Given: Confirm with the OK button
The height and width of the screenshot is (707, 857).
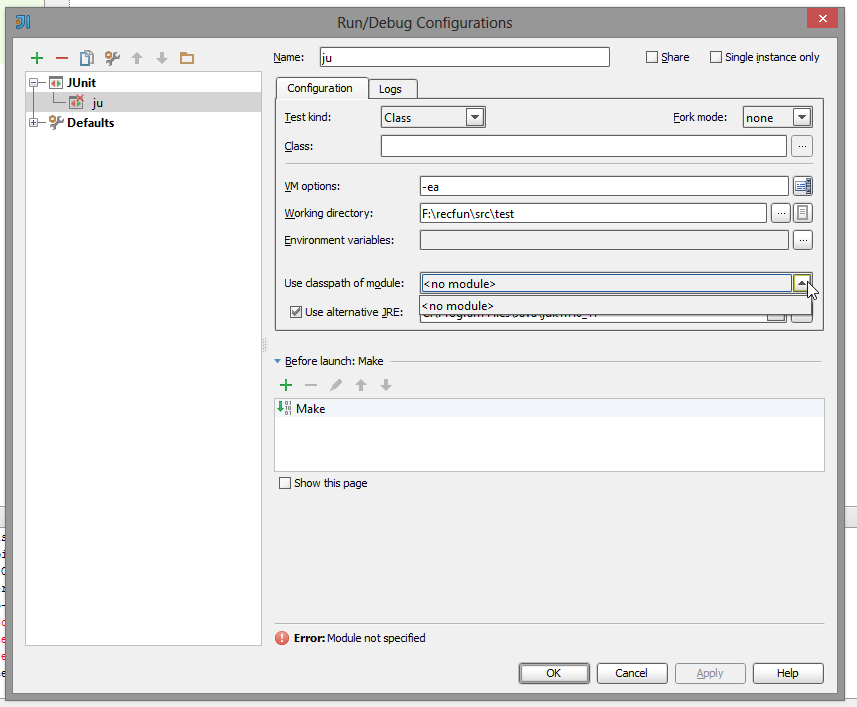Looking at the screenshot, I should pos(554,673).
